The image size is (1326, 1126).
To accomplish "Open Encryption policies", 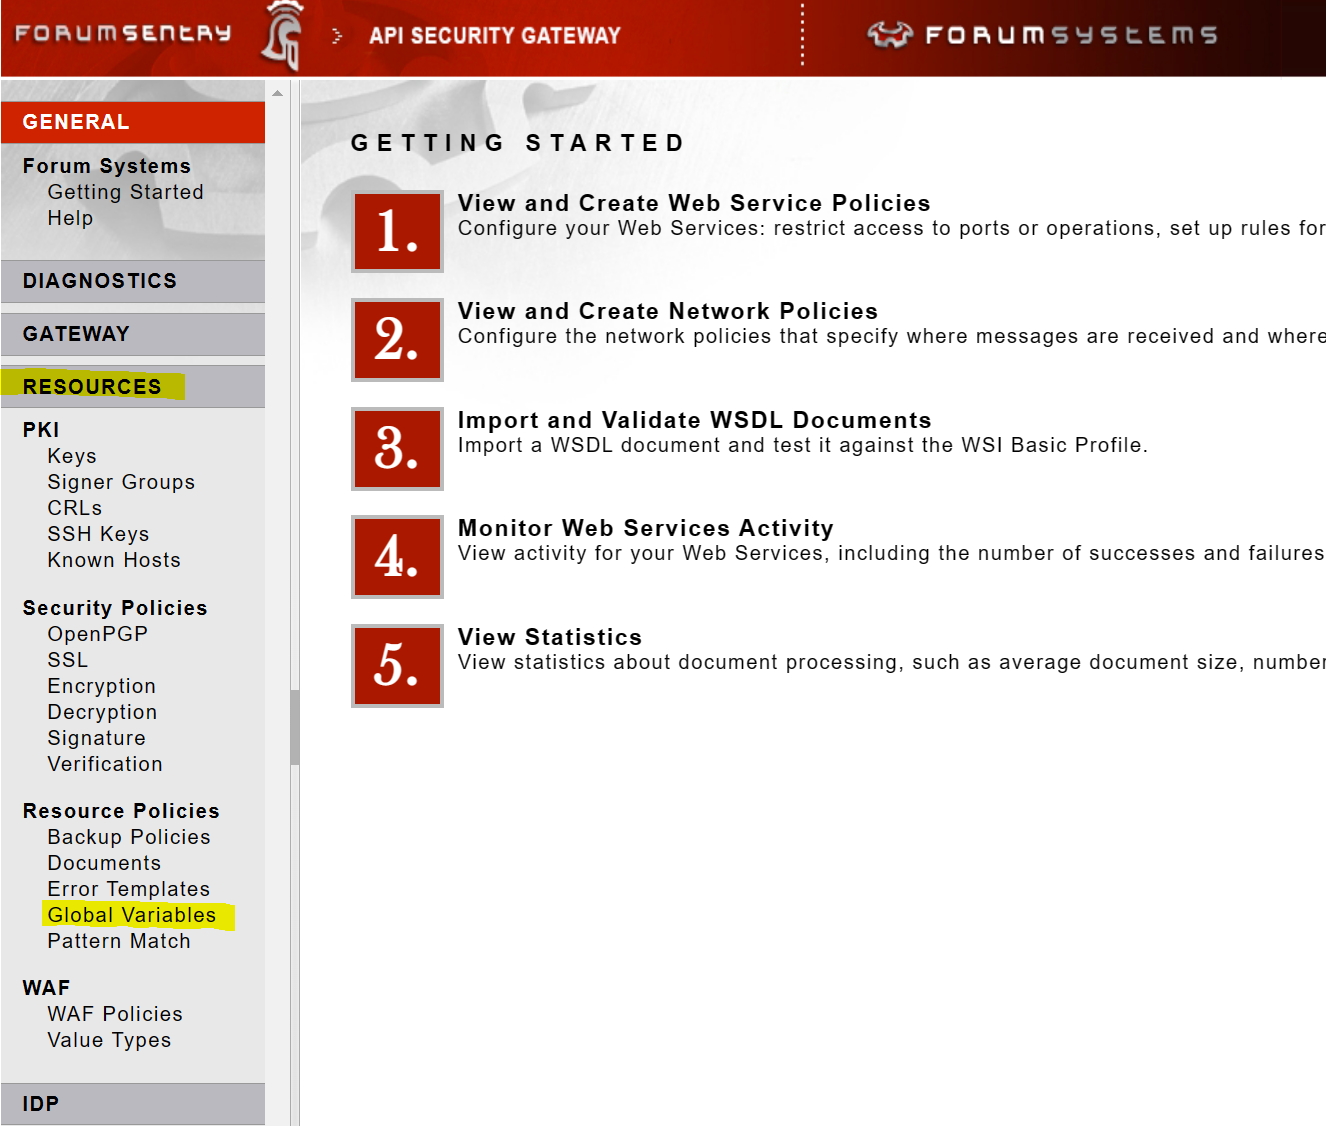I will [x=102, y=686].
